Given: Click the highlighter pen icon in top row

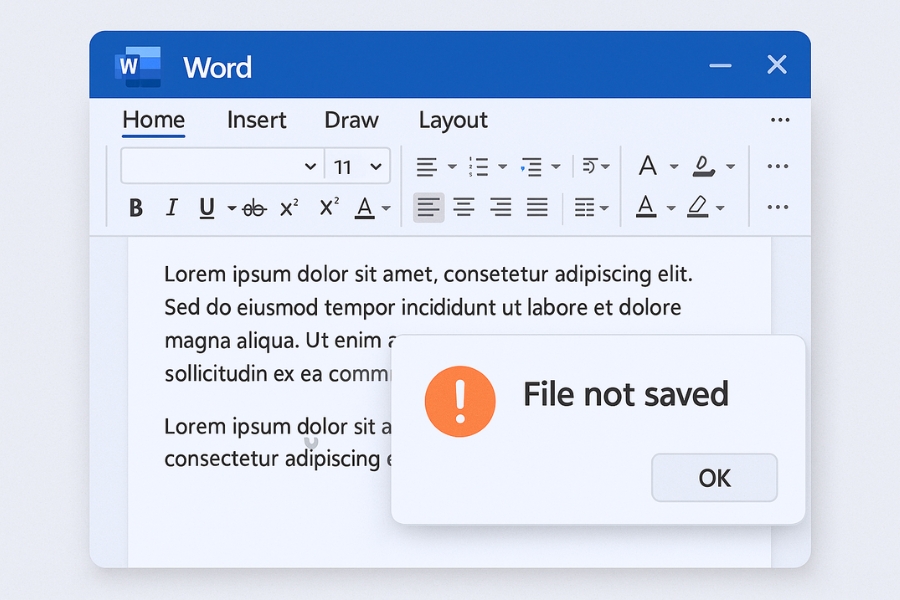Looking at the screenshot, I should (704, 166).
